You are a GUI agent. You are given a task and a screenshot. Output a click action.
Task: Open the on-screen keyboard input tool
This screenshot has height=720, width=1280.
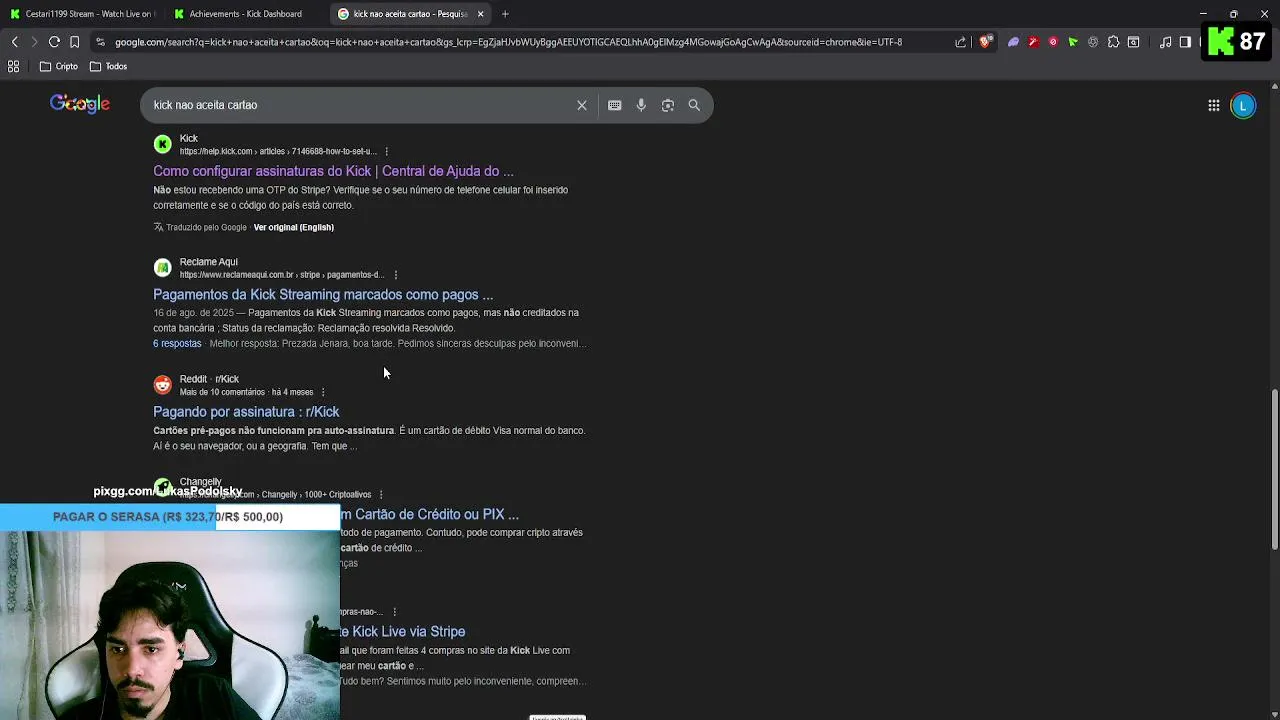(615, 105)
